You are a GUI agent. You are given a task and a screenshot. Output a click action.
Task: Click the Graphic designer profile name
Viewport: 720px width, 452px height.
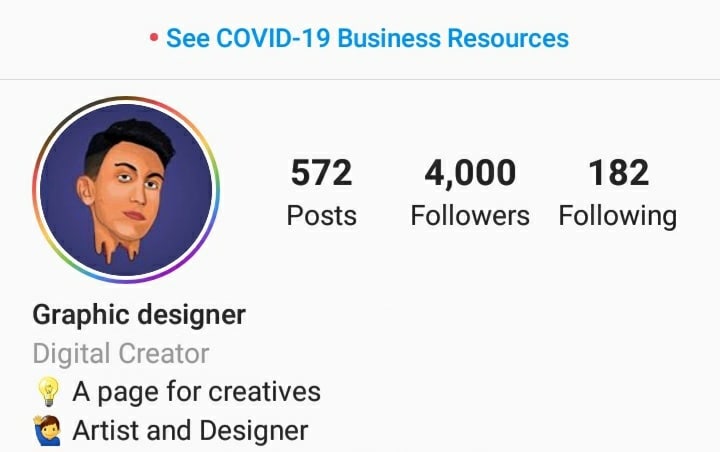pyautogui.click(x=139, y=316)
